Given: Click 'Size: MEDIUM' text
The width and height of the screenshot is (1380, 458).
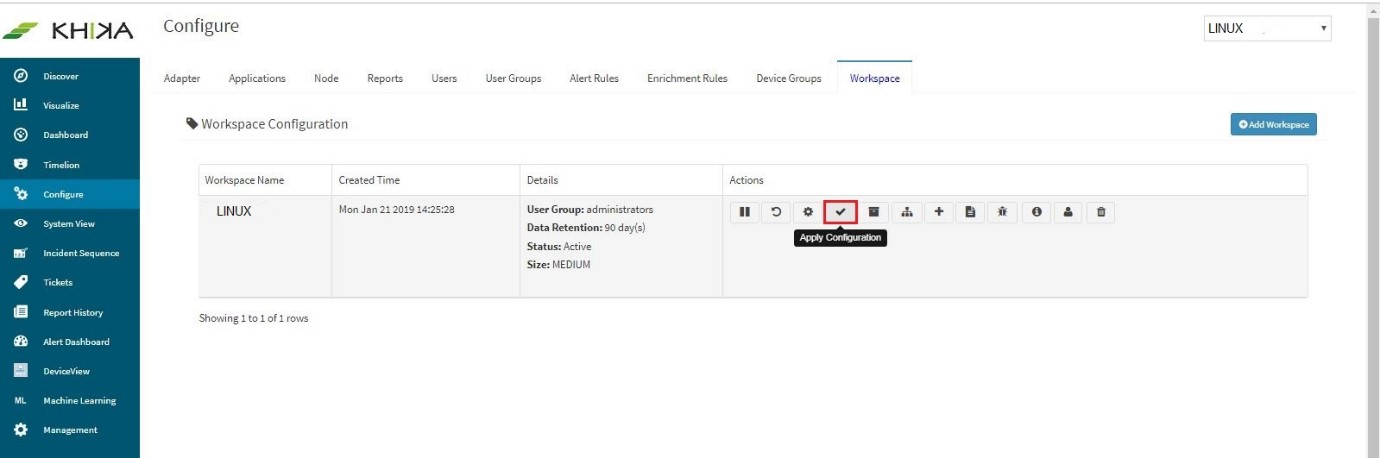Looking at the screenshot, I should point(558,264).
